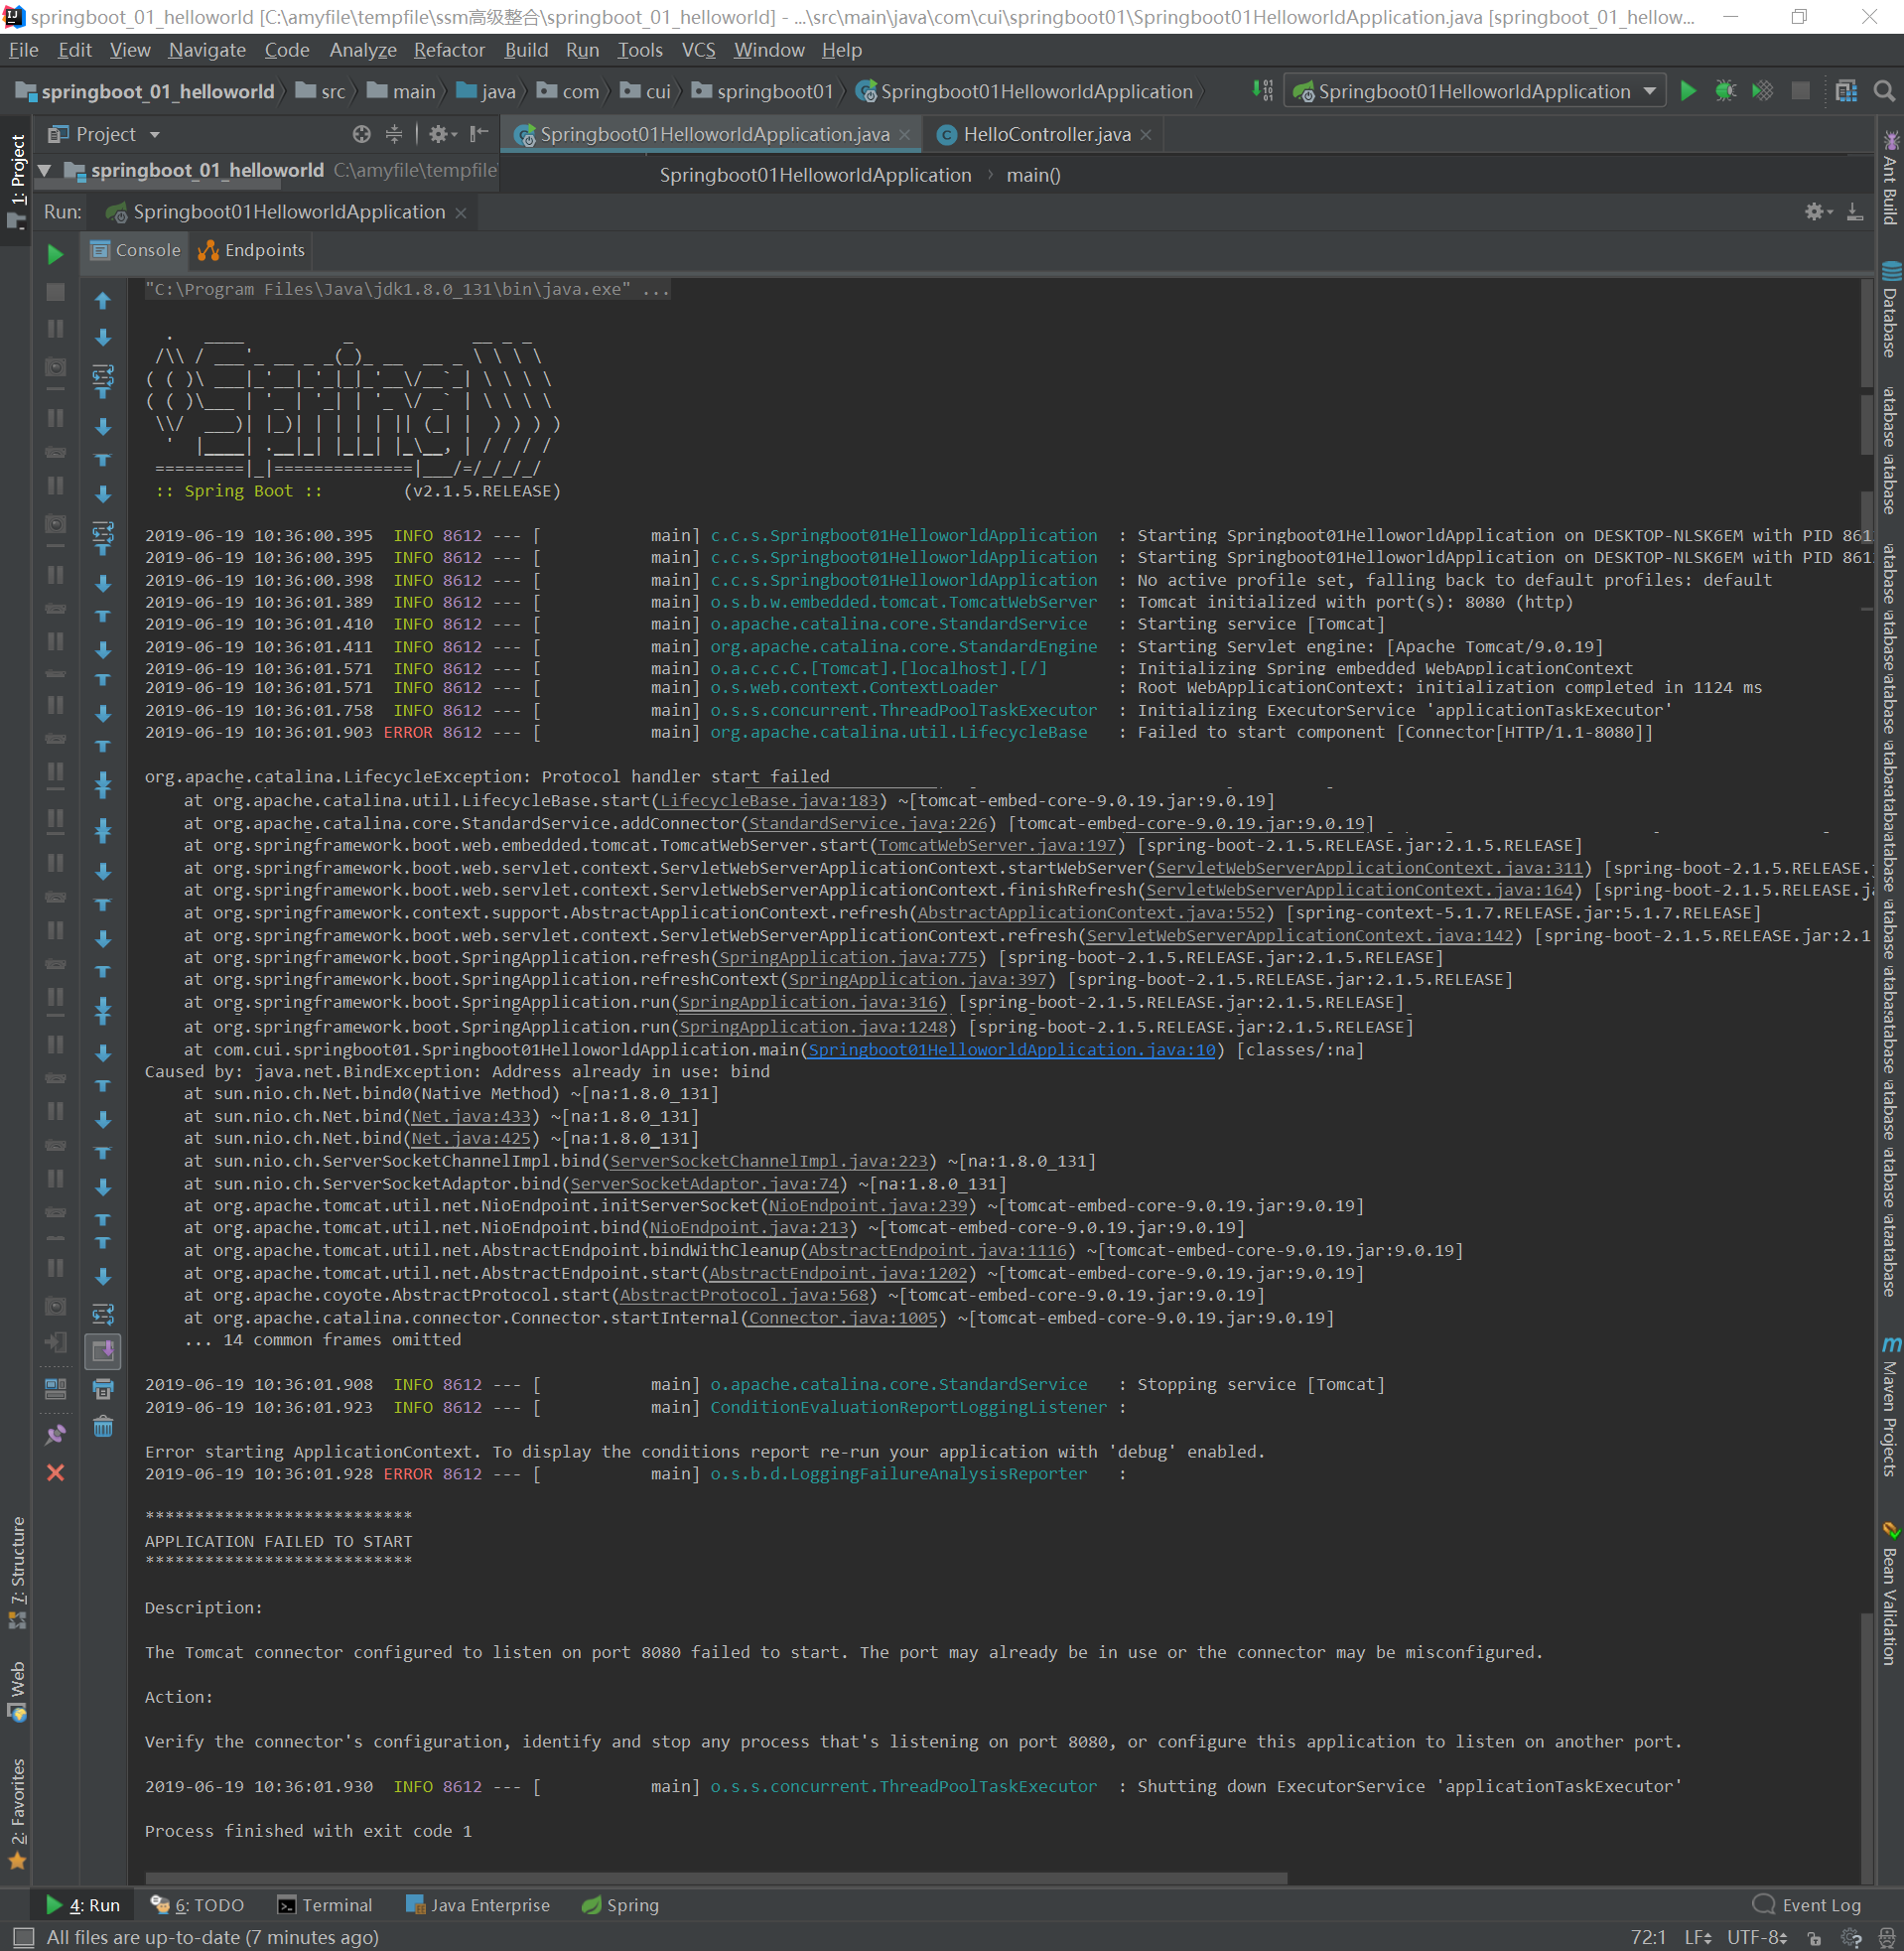Open the Refactor menu

pos(449,50)
